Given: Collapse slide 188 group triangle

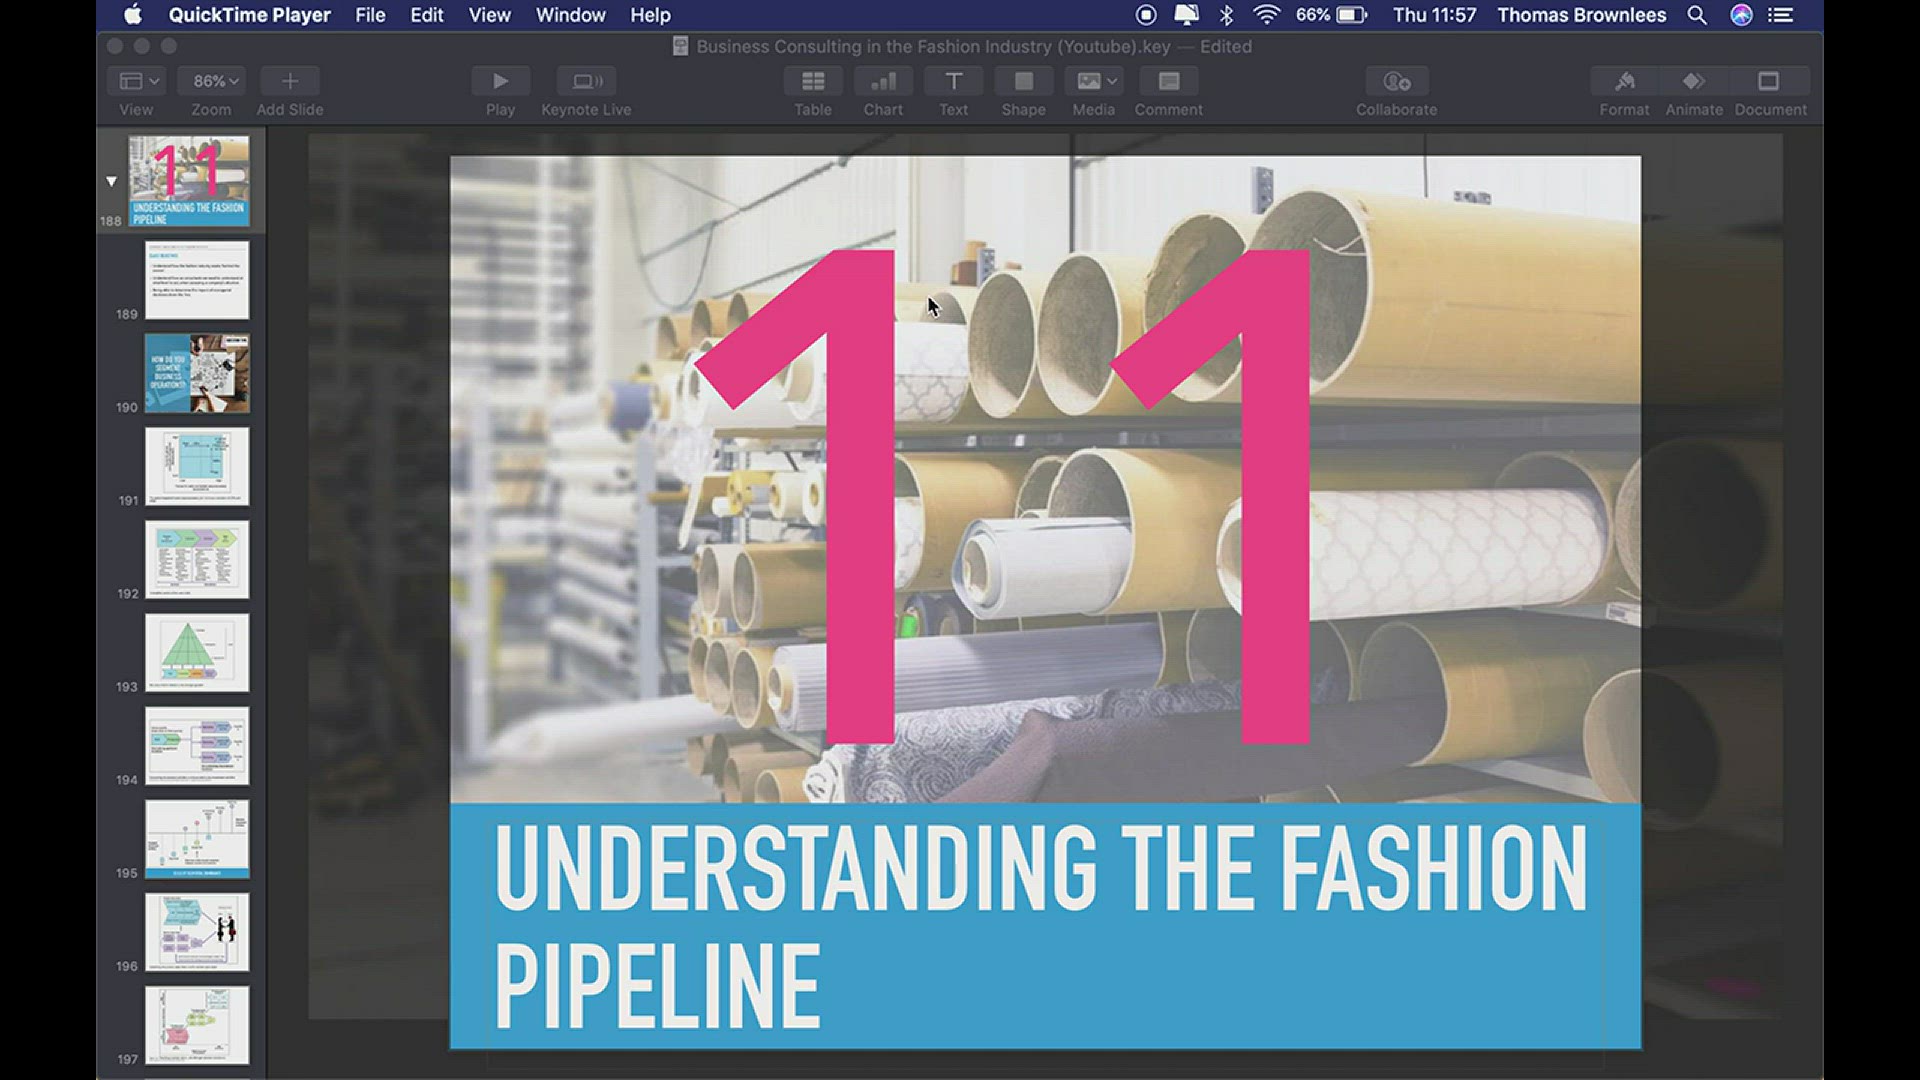Looking at the screenshot, I should 111,182.
